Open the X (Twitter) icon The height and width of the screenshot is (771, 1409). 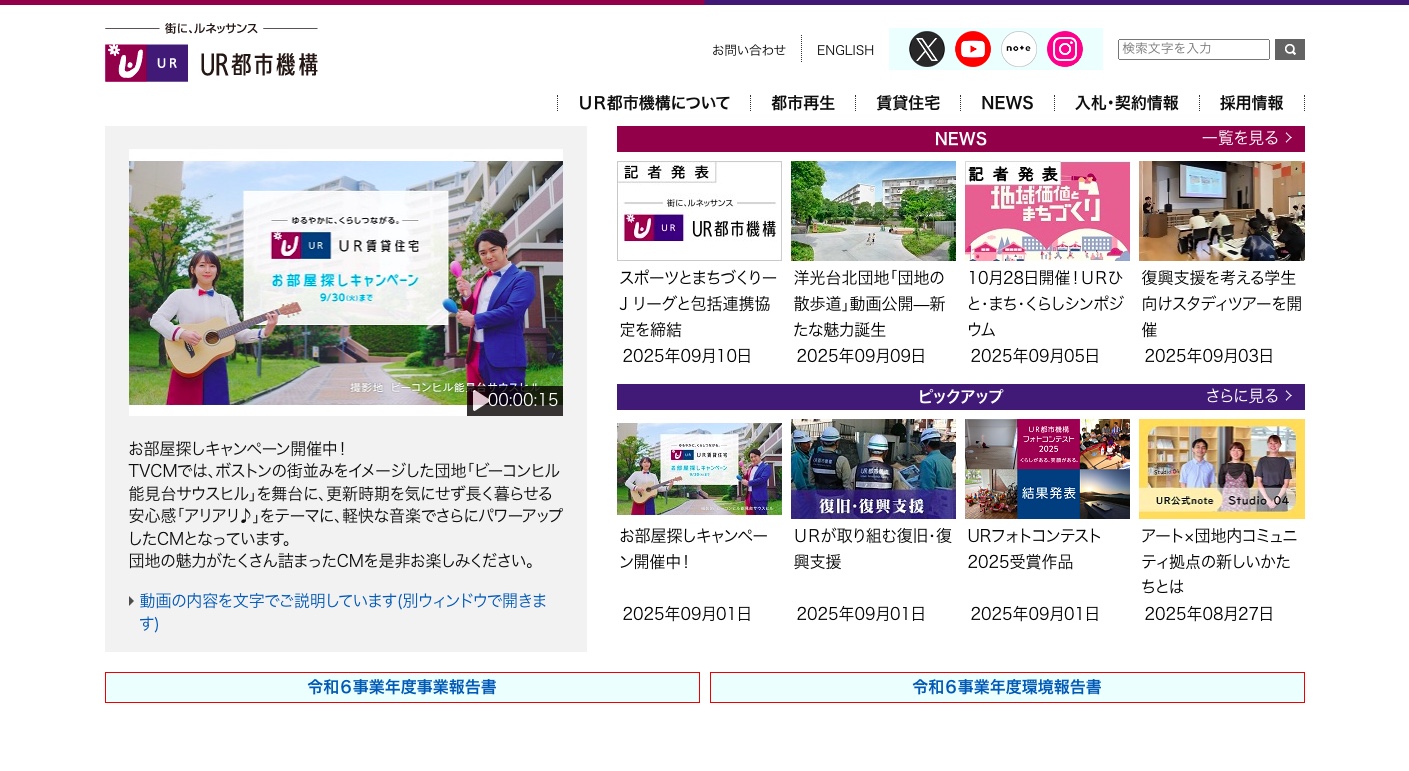[x=926, y=49]
